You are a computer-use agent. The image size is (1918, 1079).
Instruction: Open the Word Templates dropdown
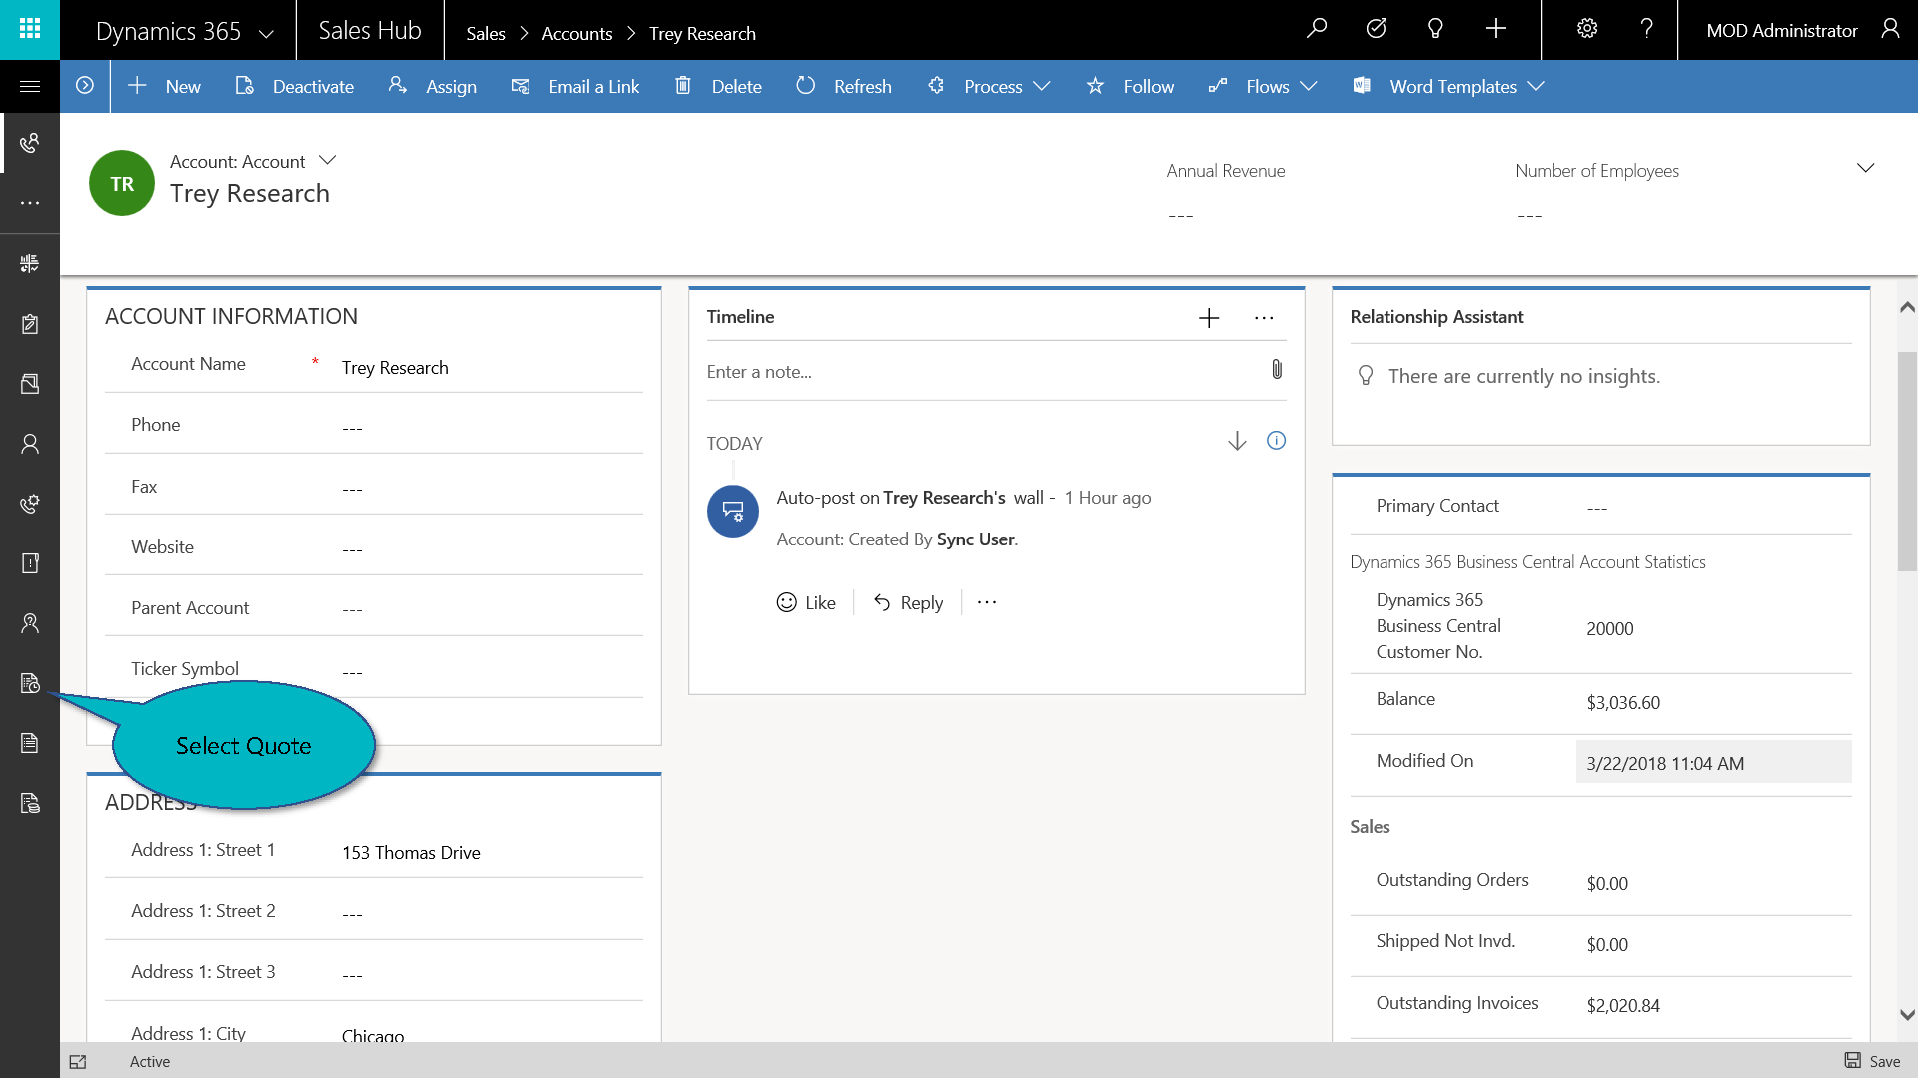[1449, 87]
